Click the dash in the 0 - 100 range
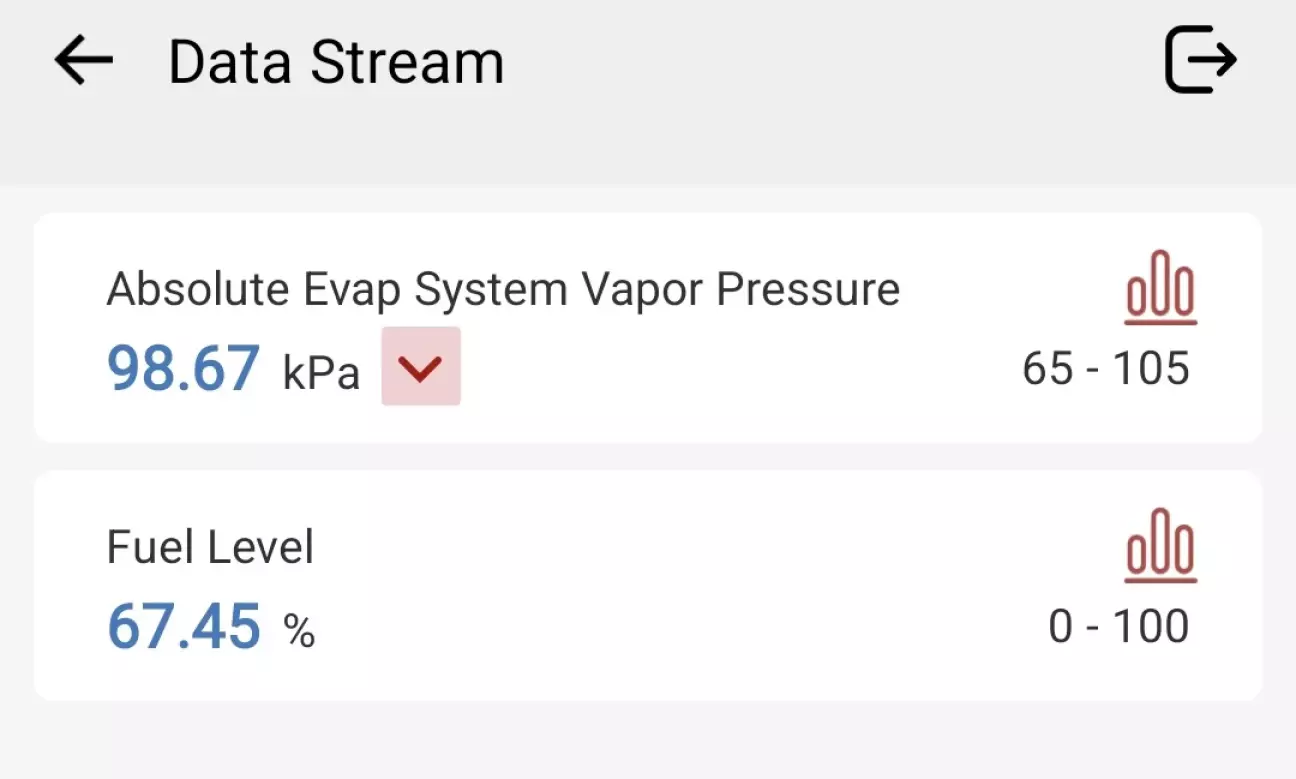This screenshot has height=779, width=1296. [1093, 628]
